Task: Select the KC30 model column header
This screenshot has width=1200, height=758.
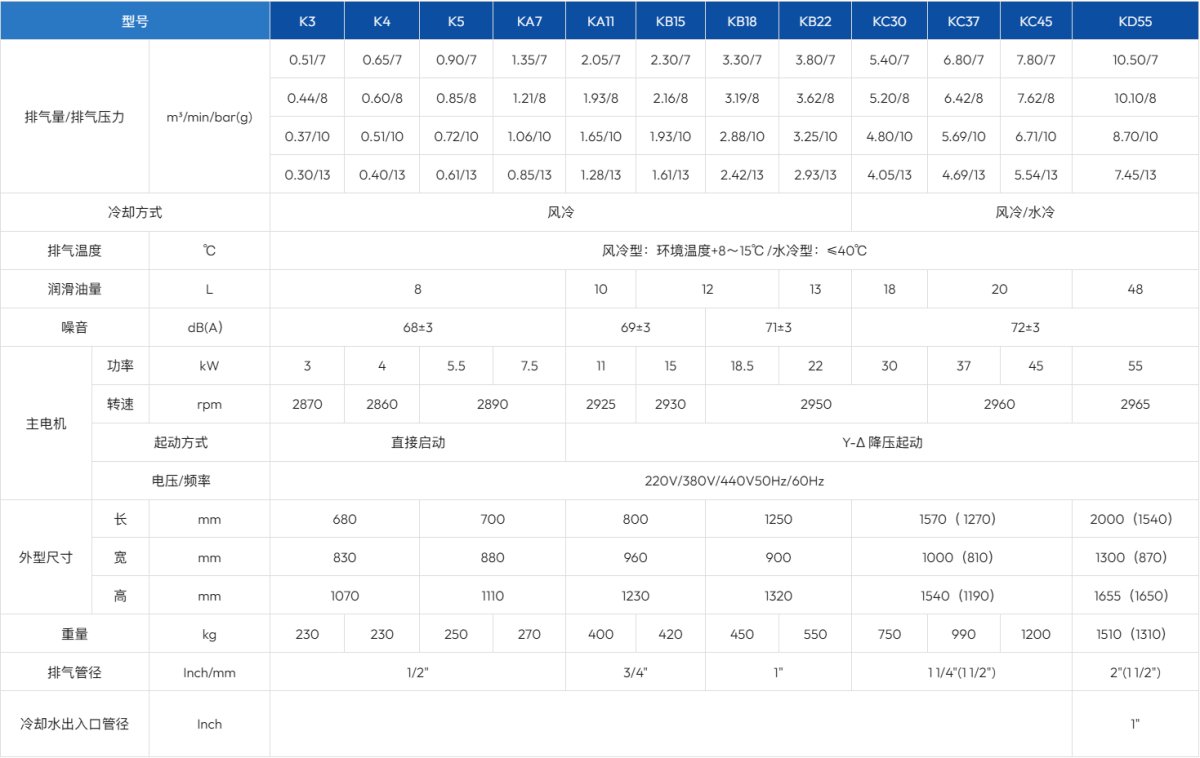Action: click(x=888, y=20)
